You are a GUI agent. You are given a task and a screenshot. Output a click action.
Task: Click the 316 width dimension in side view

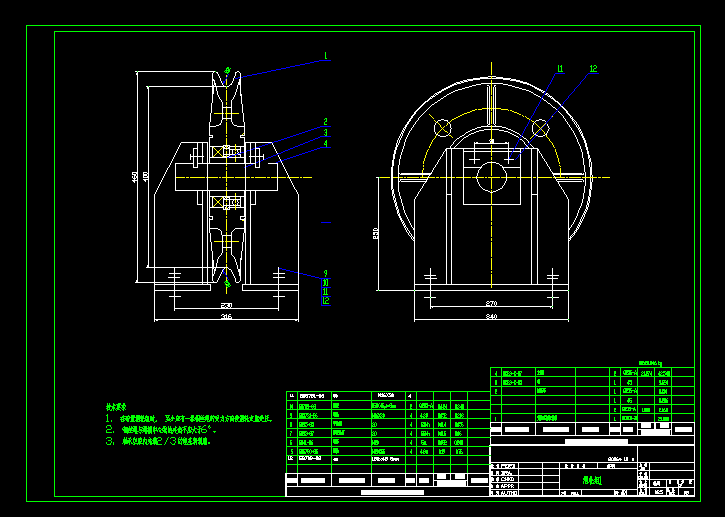(x=226, y=317)
